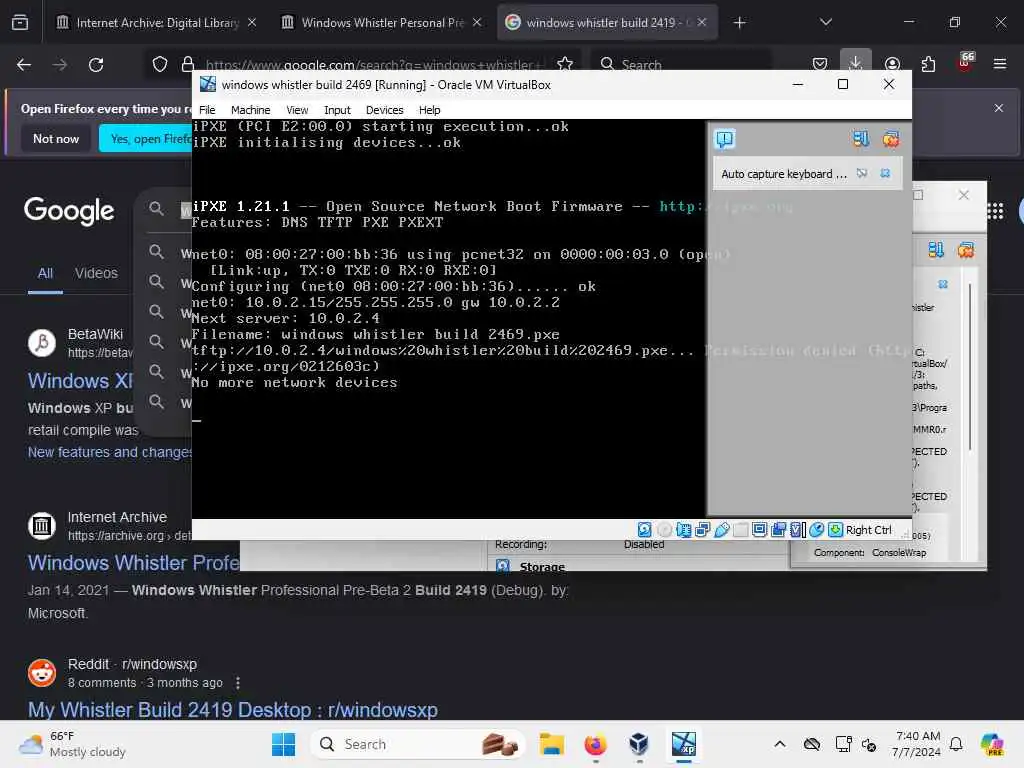Open the File menu in the VM window

tap(207, 110)
